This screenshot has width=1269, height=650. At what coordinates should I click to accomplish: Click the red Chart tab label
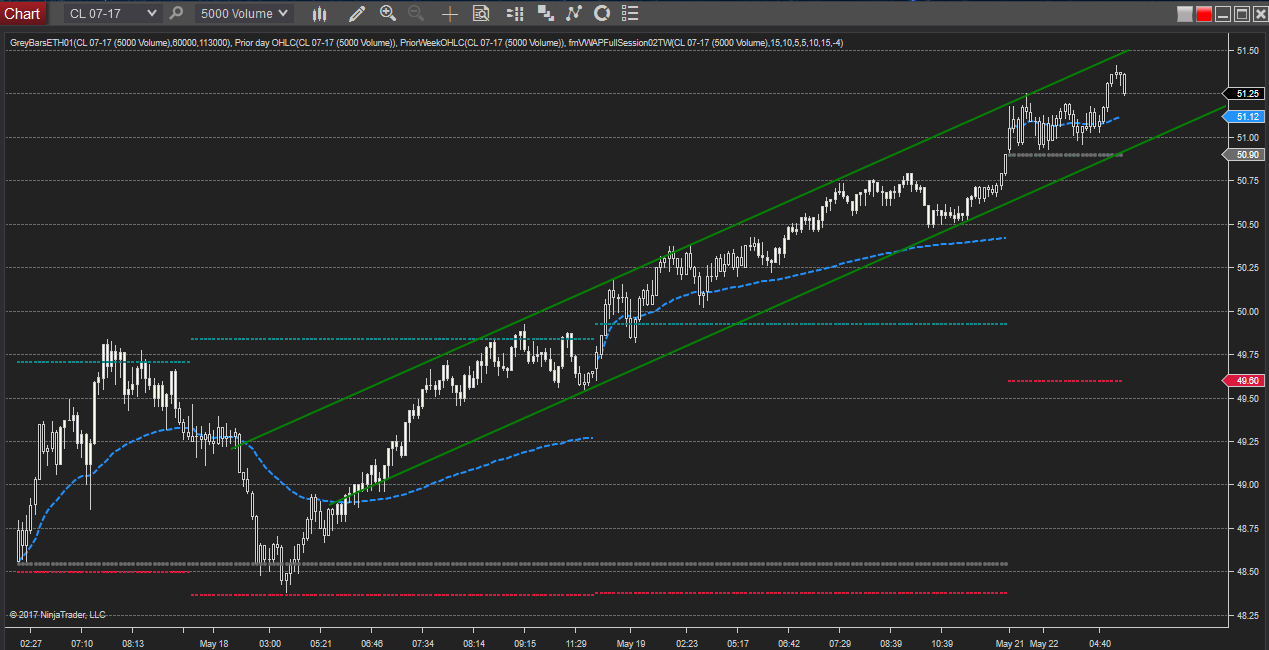pyautogui.click(x=22, y=13)
